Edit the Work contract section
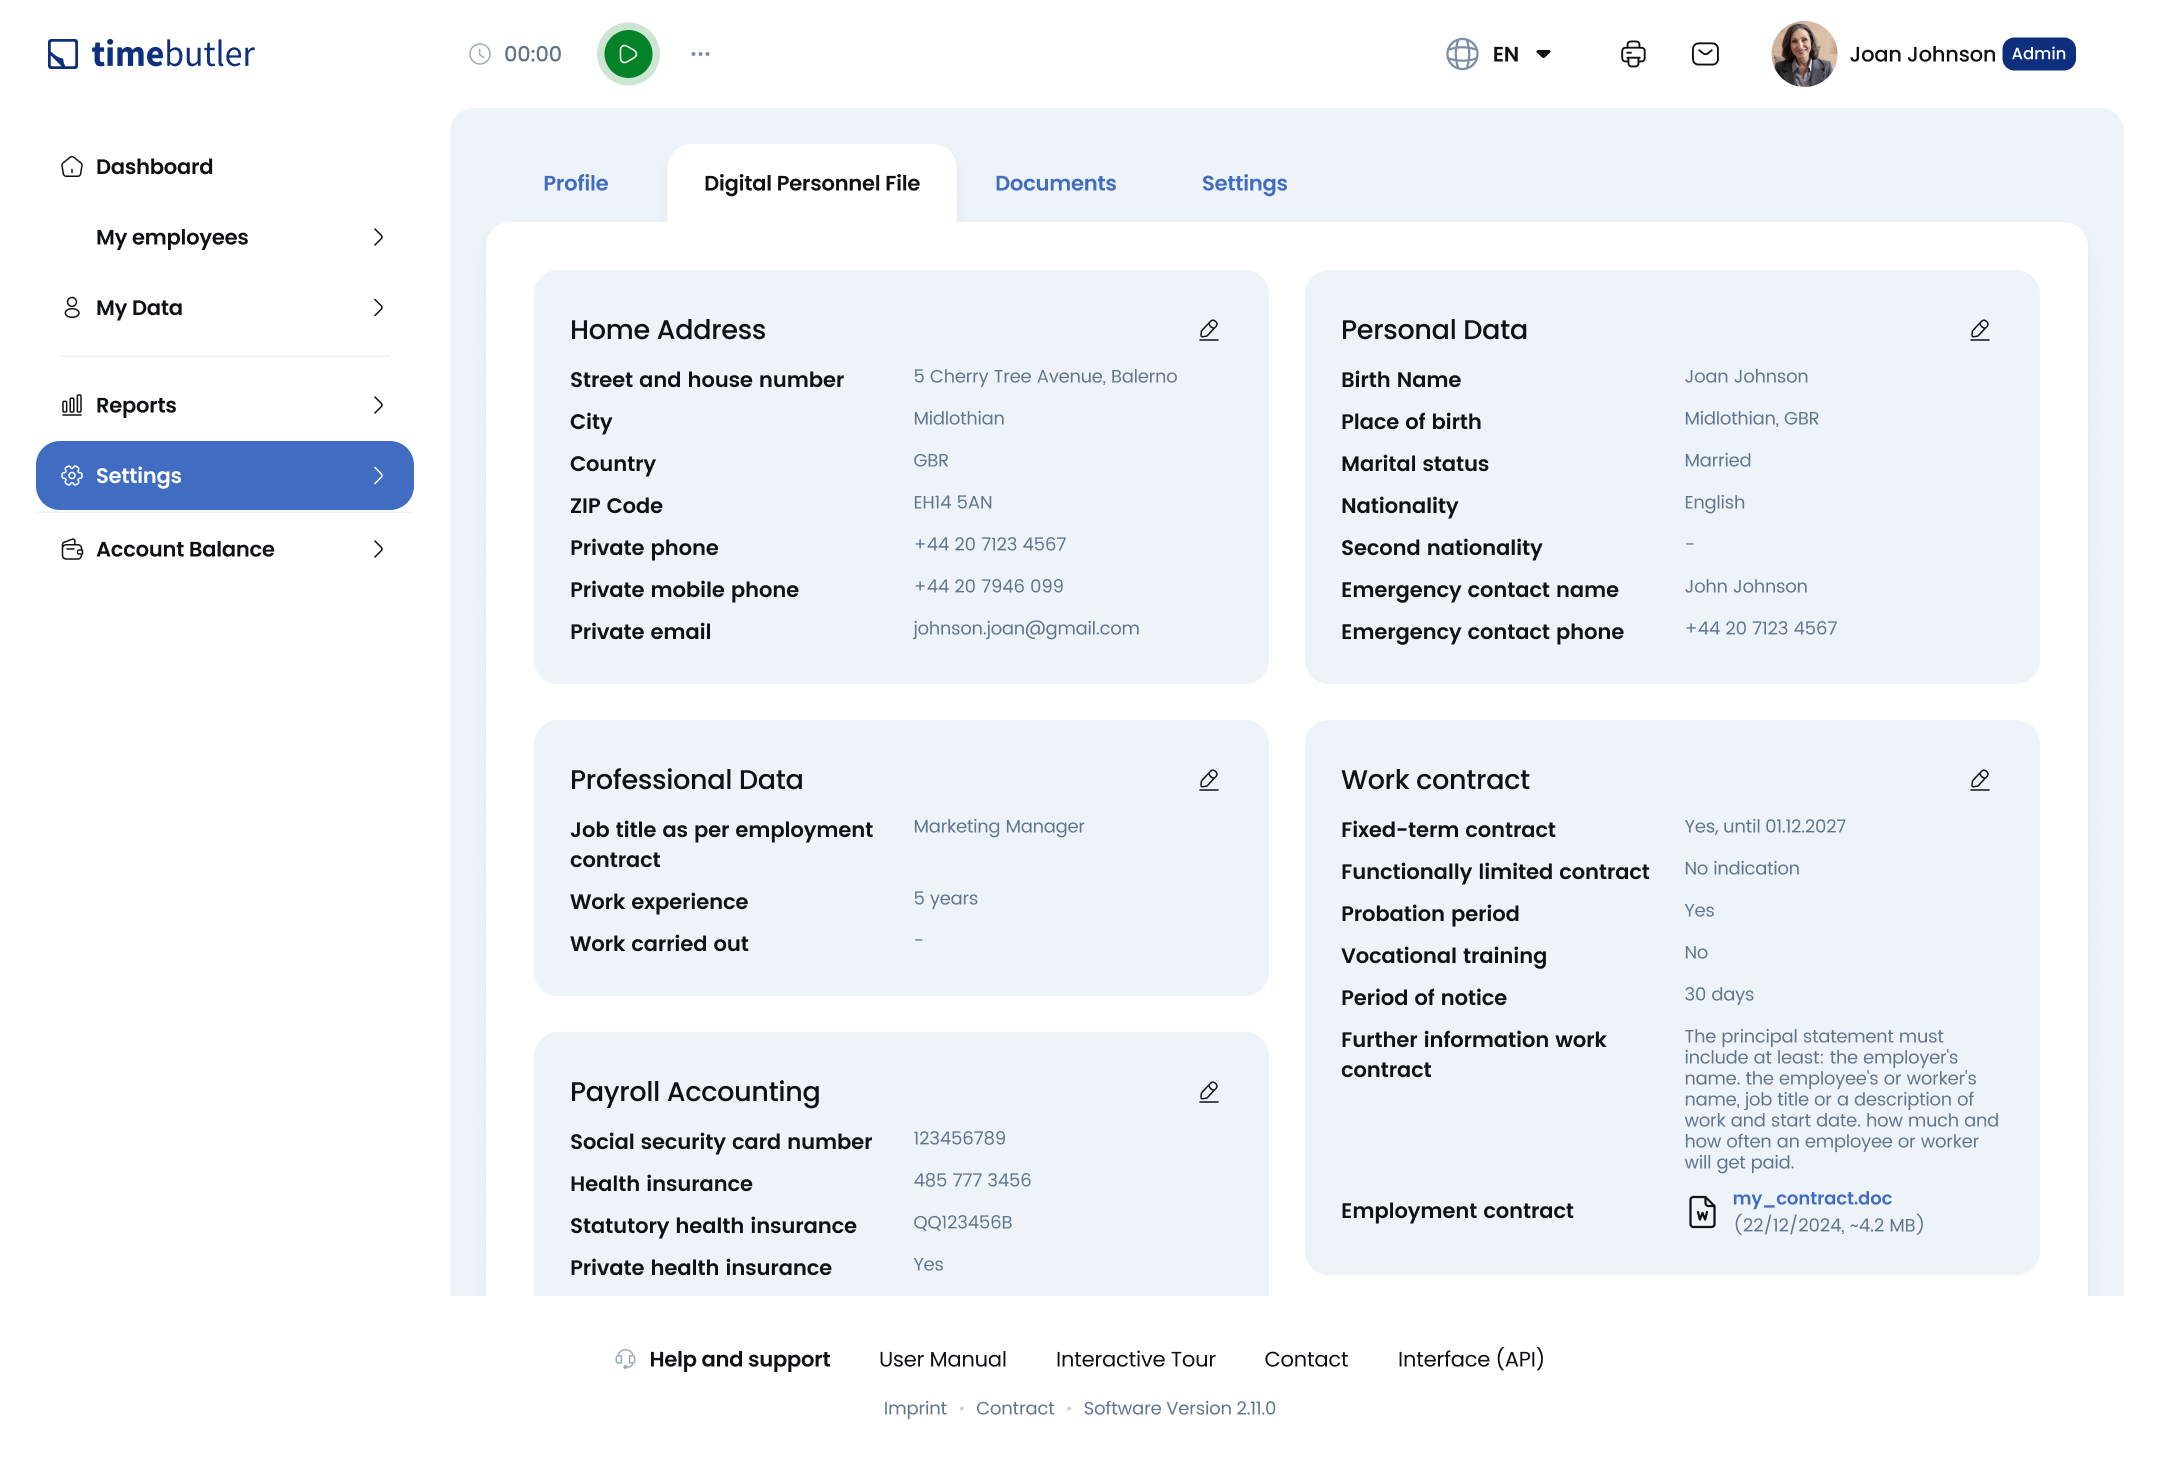The height and width of the screenshot is (1467, 2160). click(x=1980, y=780)
